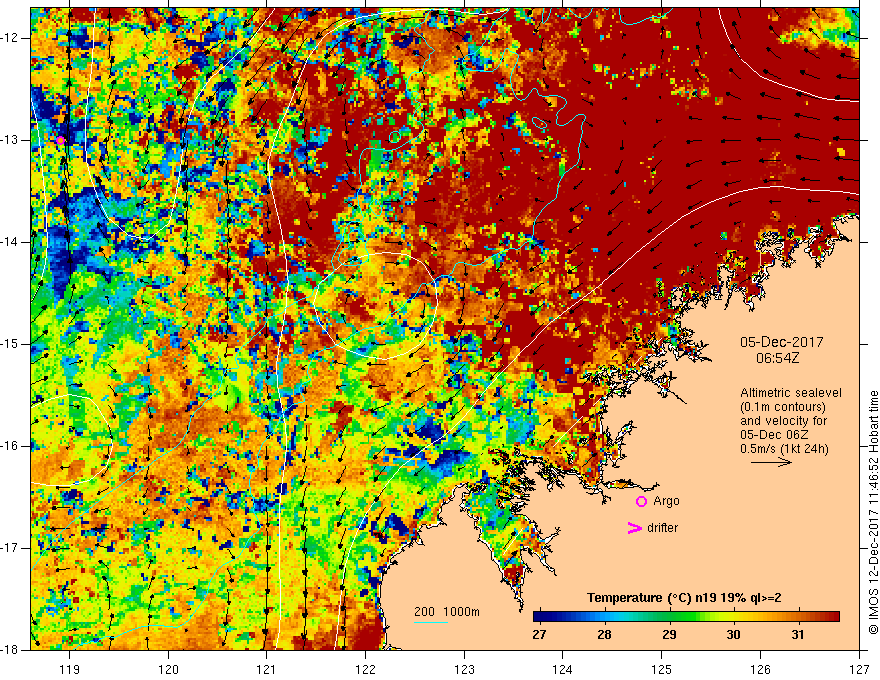Click the 'Temperature (°C) n19 19% ql>=2' title
The image size is (880, 680).
(684, 598)
